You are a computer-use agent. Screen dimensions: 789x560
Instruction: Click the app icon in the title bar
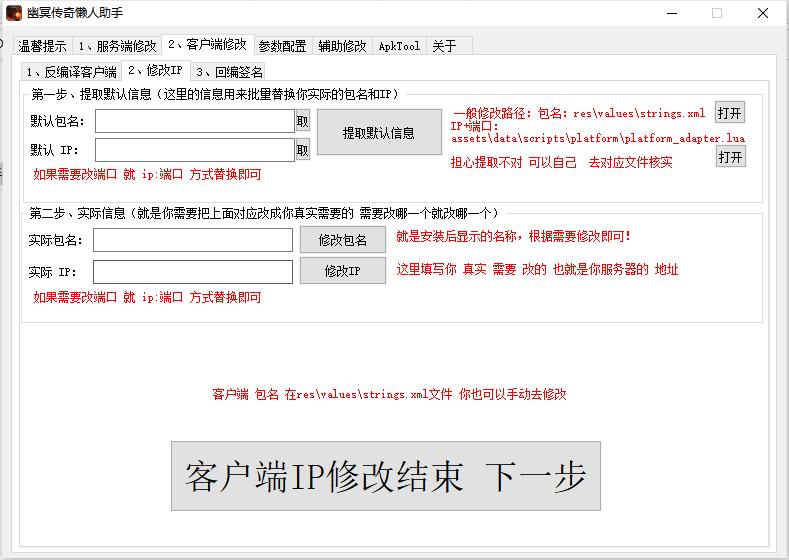click(x=14, y=13)
